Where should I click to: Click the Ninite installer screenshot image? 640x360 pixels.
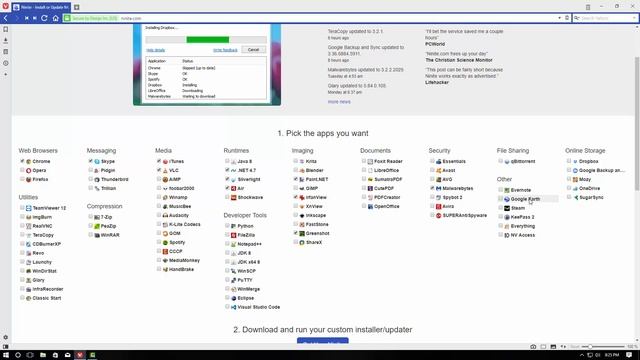coord(207,64)
